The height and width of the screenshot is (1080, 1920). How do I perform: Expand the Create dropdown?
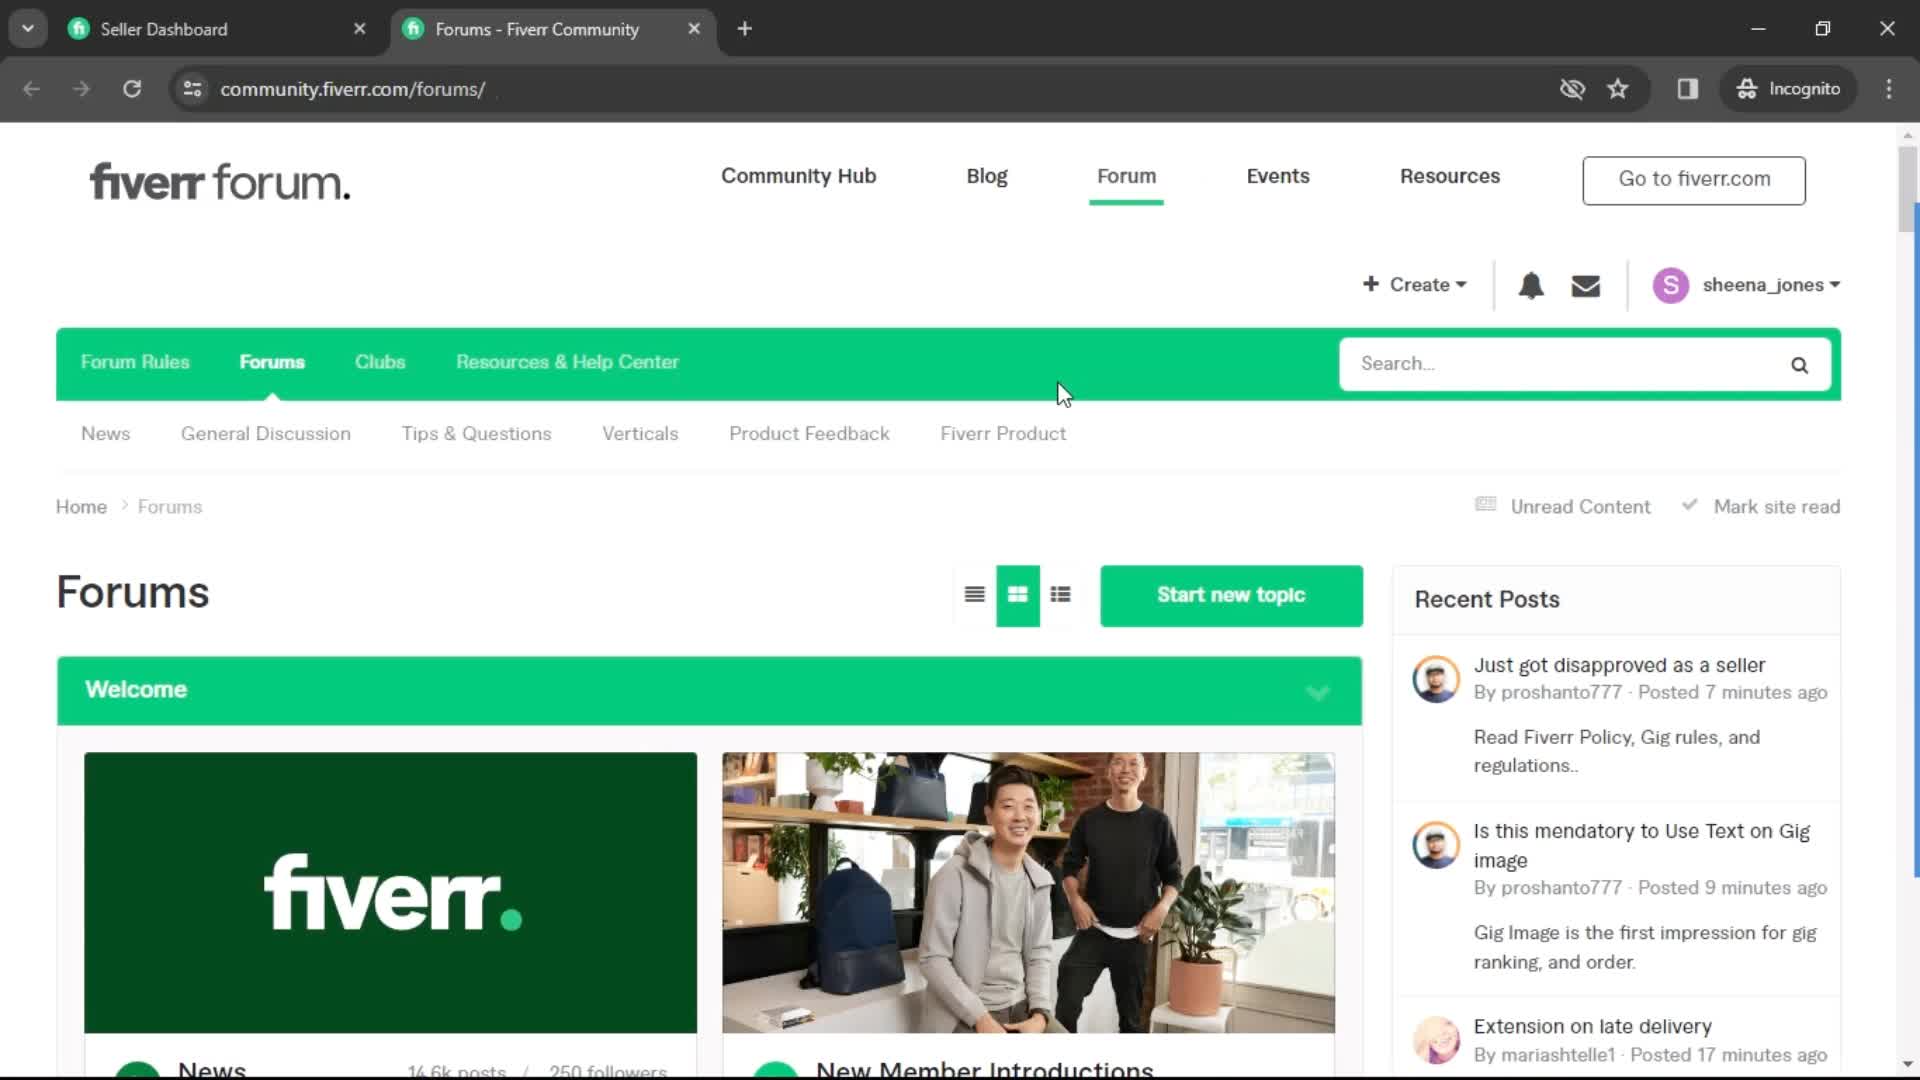(1415, 285)
